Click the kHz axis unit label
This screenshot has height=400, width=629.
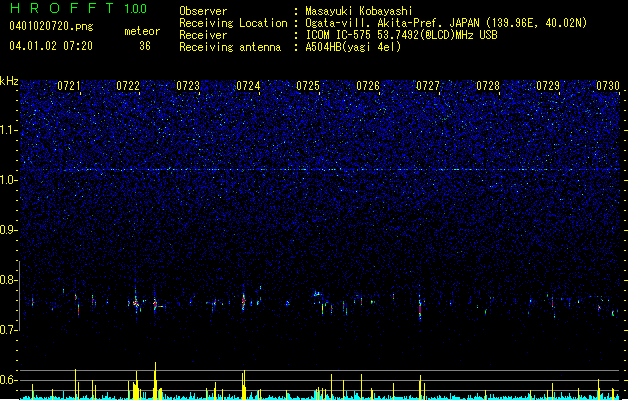[9, 81]
